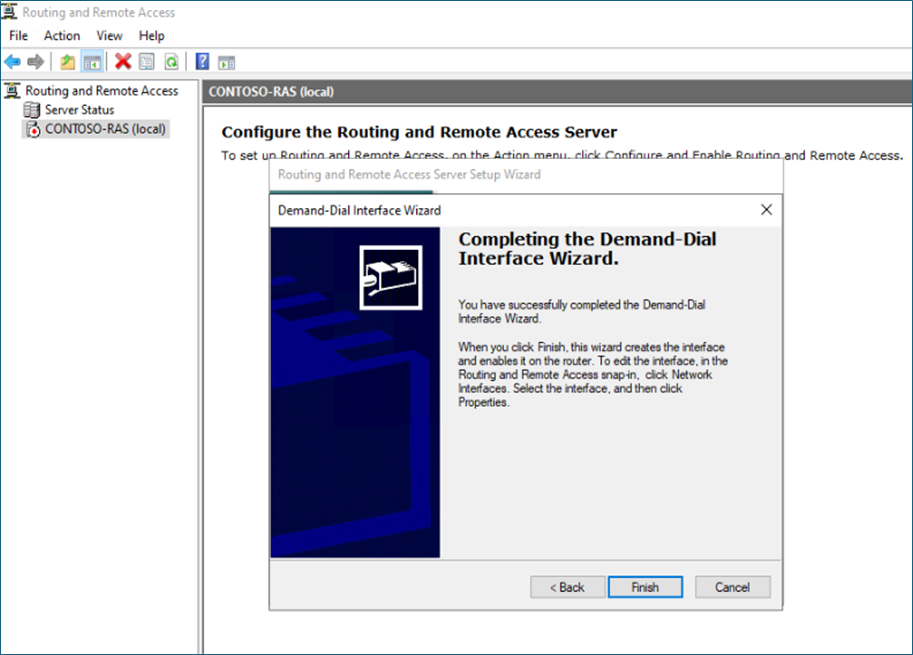The image size is (913, 655).
Task: Click the blue Help question mark icon
Action: tap(202, 62)
